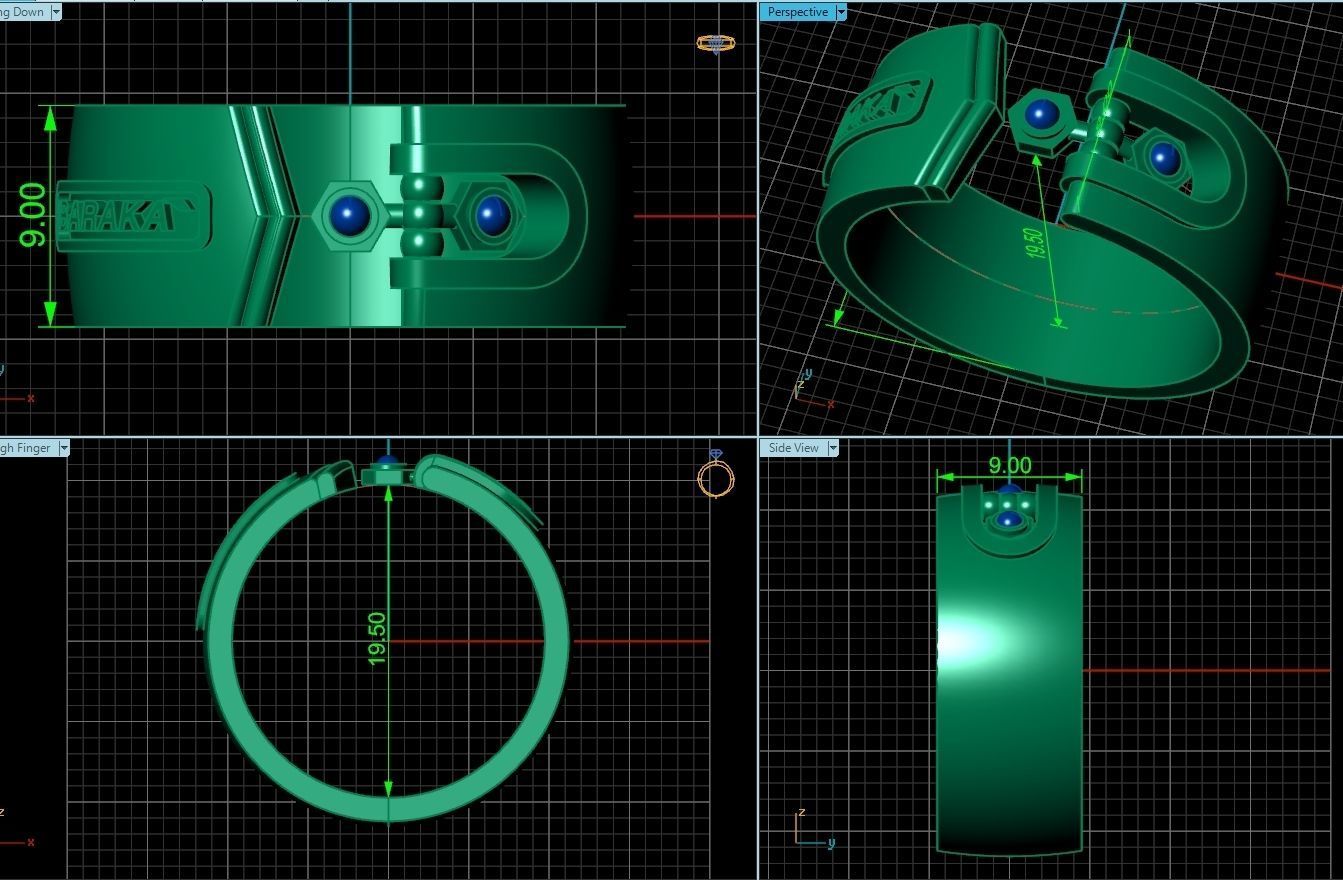1343x880 pixels.
Task: Select the 9.00 dimension in Side View viewport
Action: 1009,465
